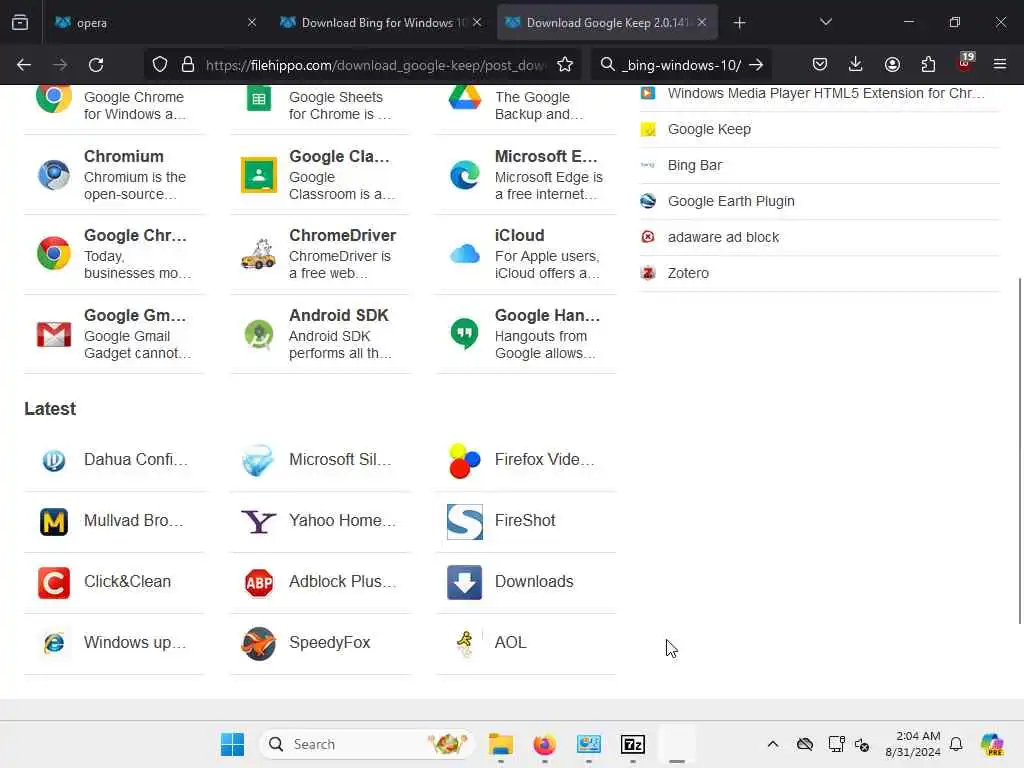
Task: Close the Download Bing tab
Action: click(477, 22)
